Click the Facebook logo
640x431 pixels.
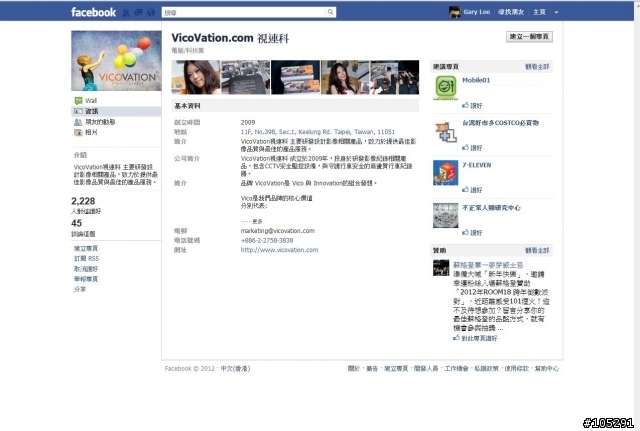click(x=93, y=12)
